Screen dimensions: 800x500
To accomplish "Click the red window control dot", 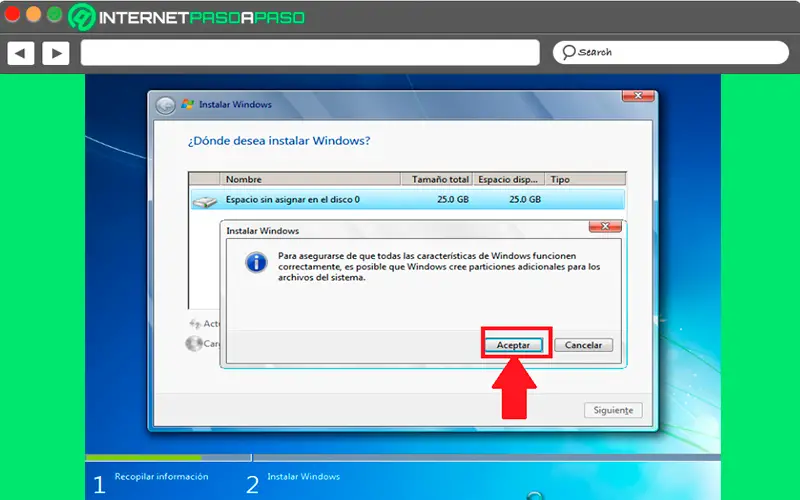I will (x=12, y=14).
